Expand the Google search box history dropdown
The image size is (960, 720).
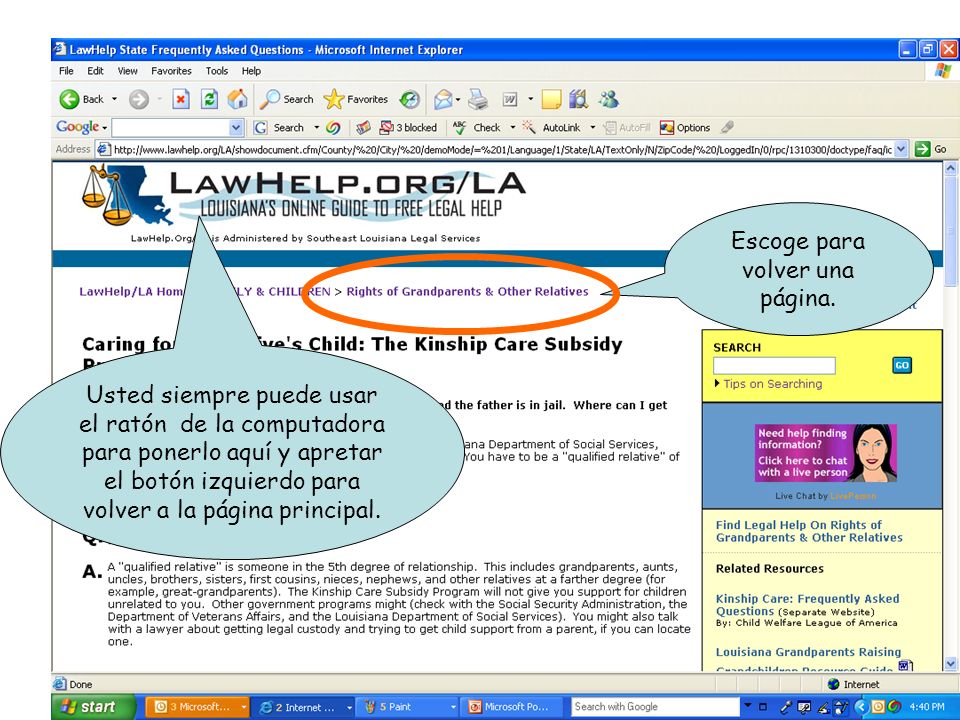[236, 127]
